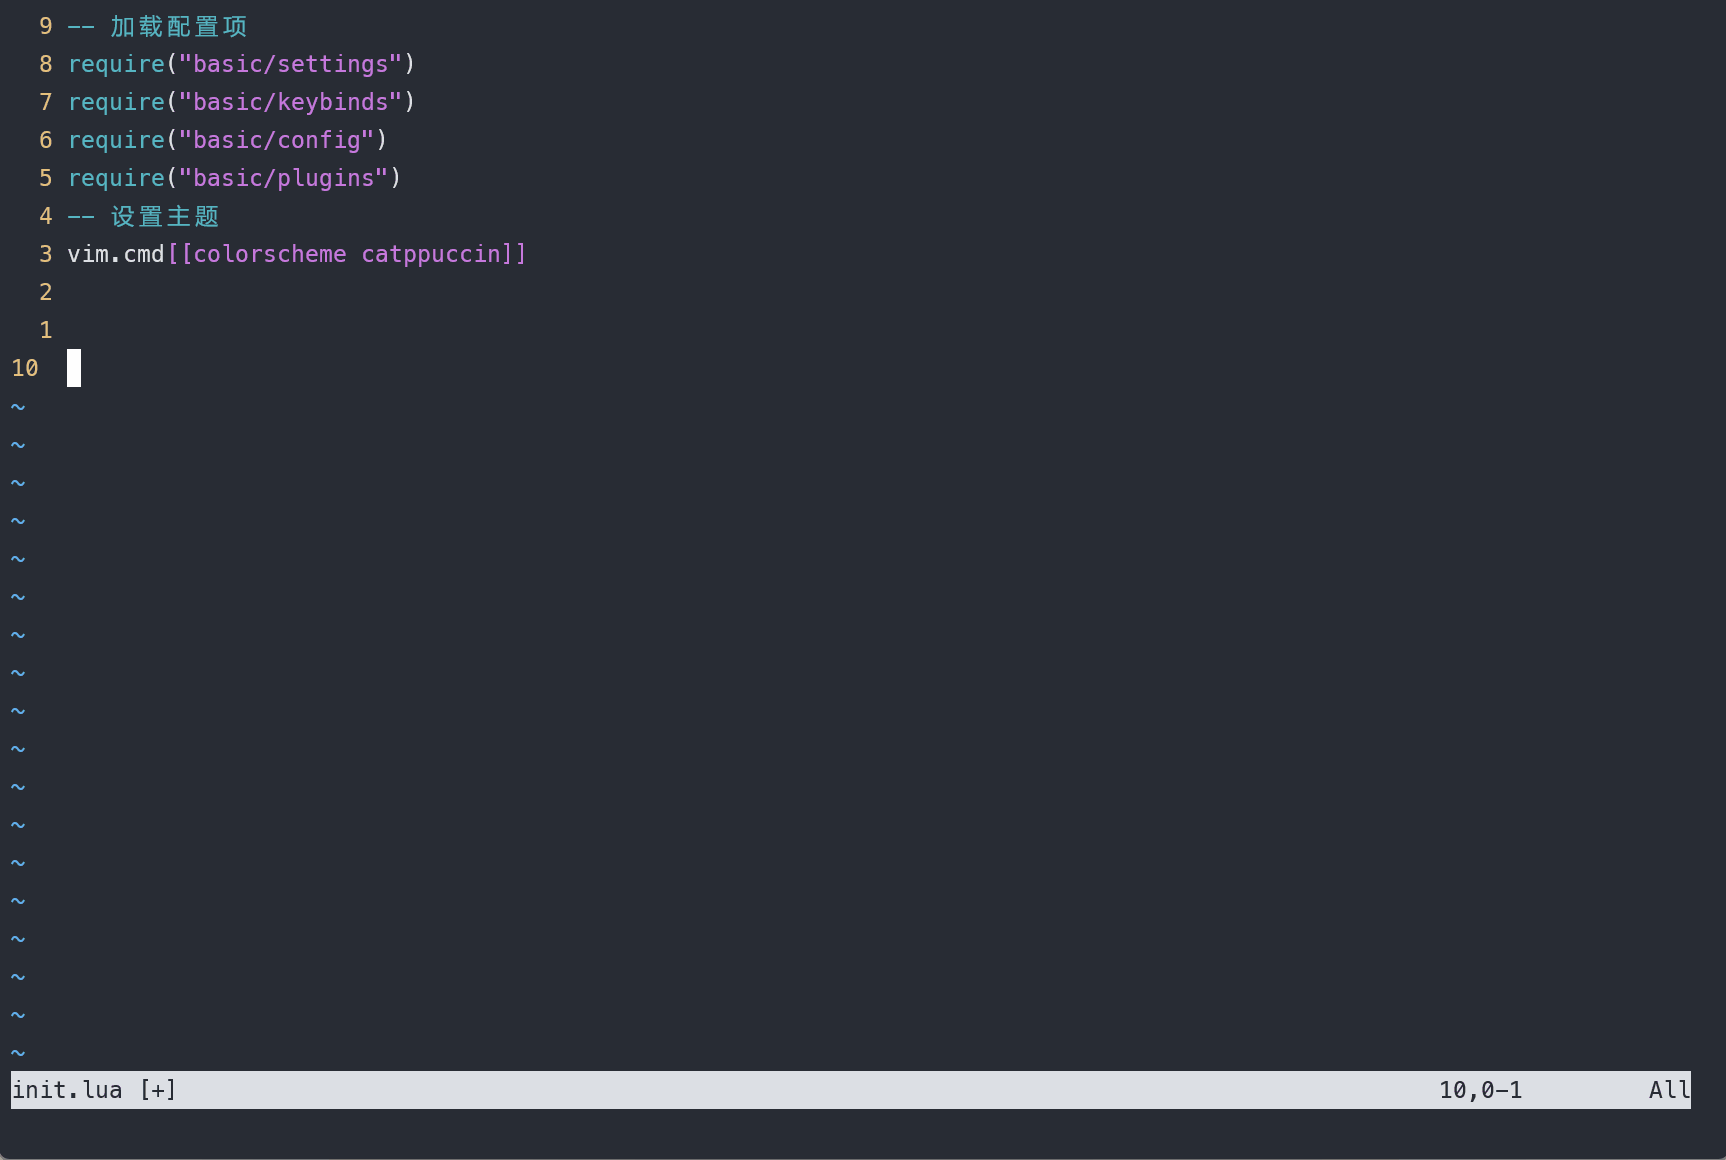
Task: Click relative line number 3 in the gutter
Action: pyautogui.click(x=45, y=254)
